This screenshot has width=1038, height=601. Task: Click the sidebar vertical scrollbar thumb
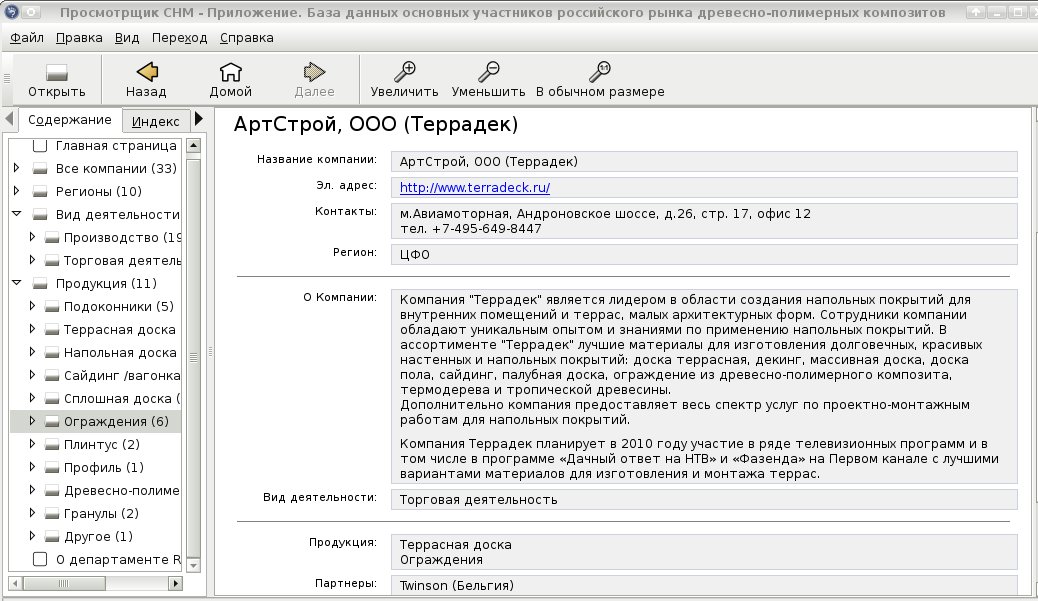point(193,357)
